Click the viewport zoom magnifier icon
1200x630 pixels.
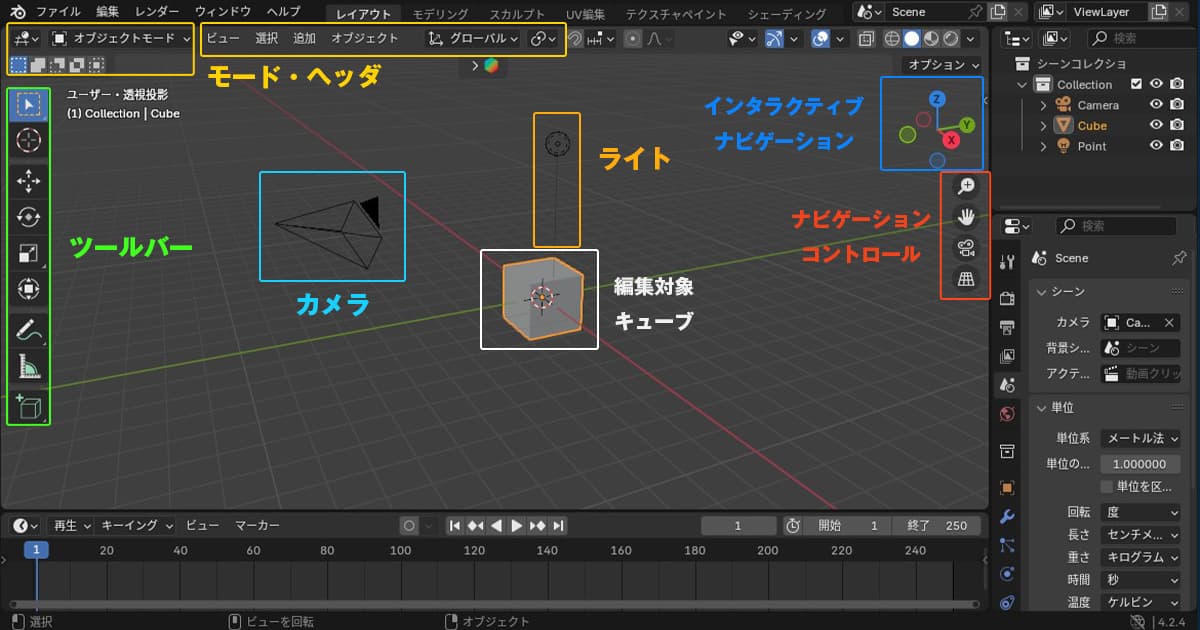tap(966, 187)
